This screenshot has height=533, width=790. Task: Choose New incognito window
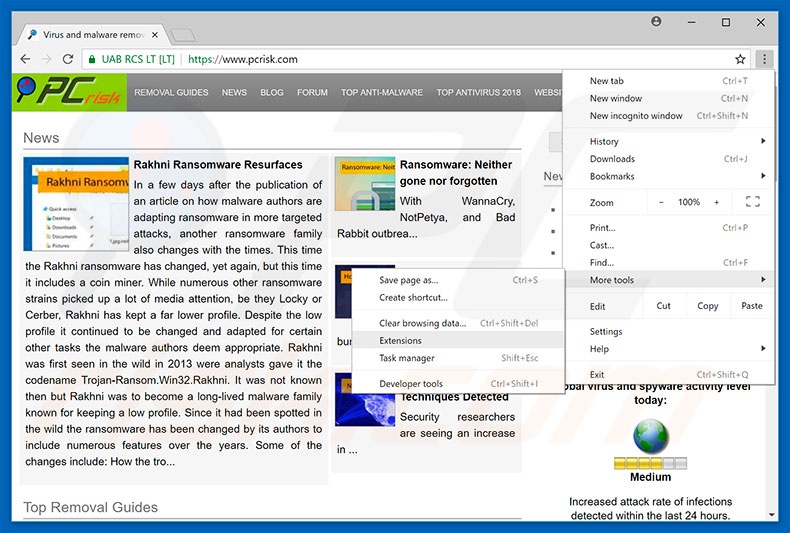(636, 116)
